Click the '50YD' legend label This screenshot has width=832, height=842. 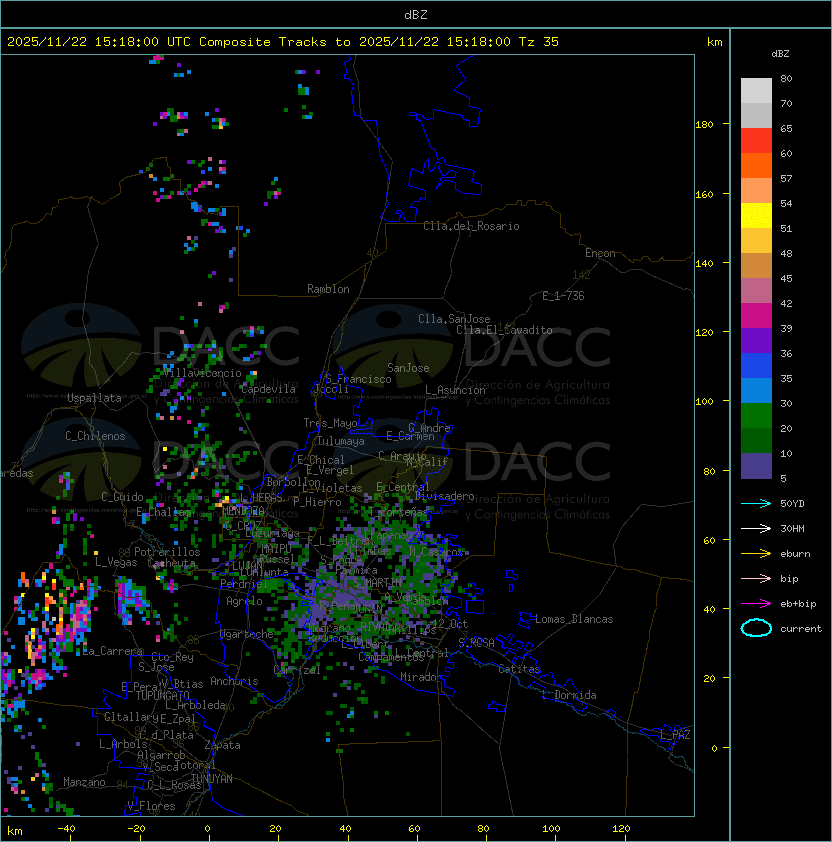click(x=792, y=504)
